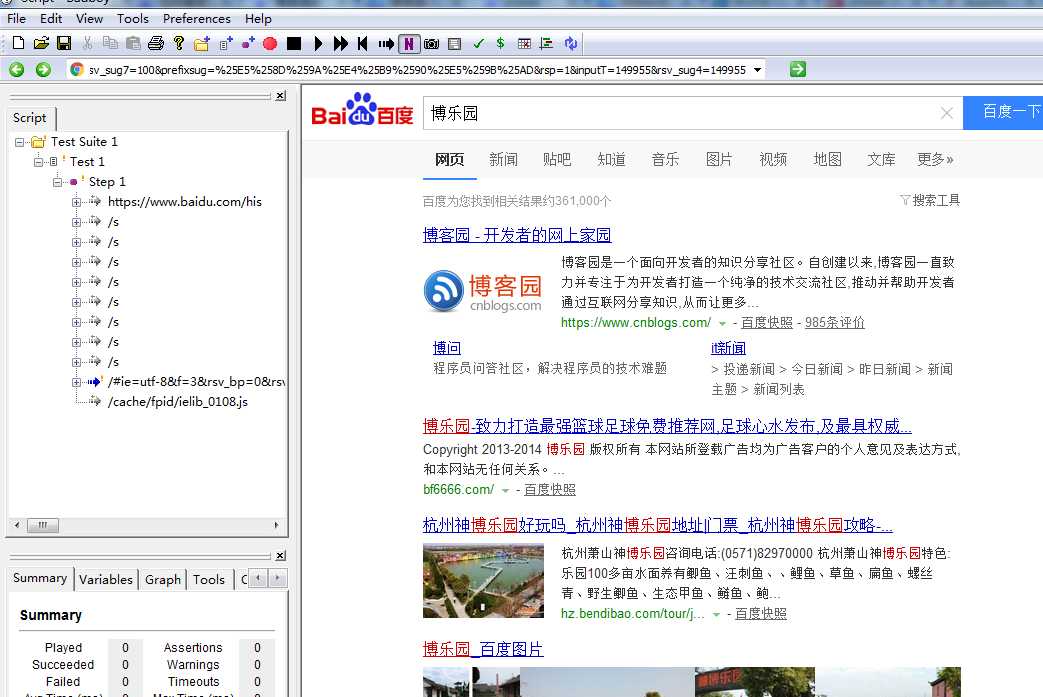Play the script with the single arrow button
Screen dimensions: 1043x697
point(317,43)
